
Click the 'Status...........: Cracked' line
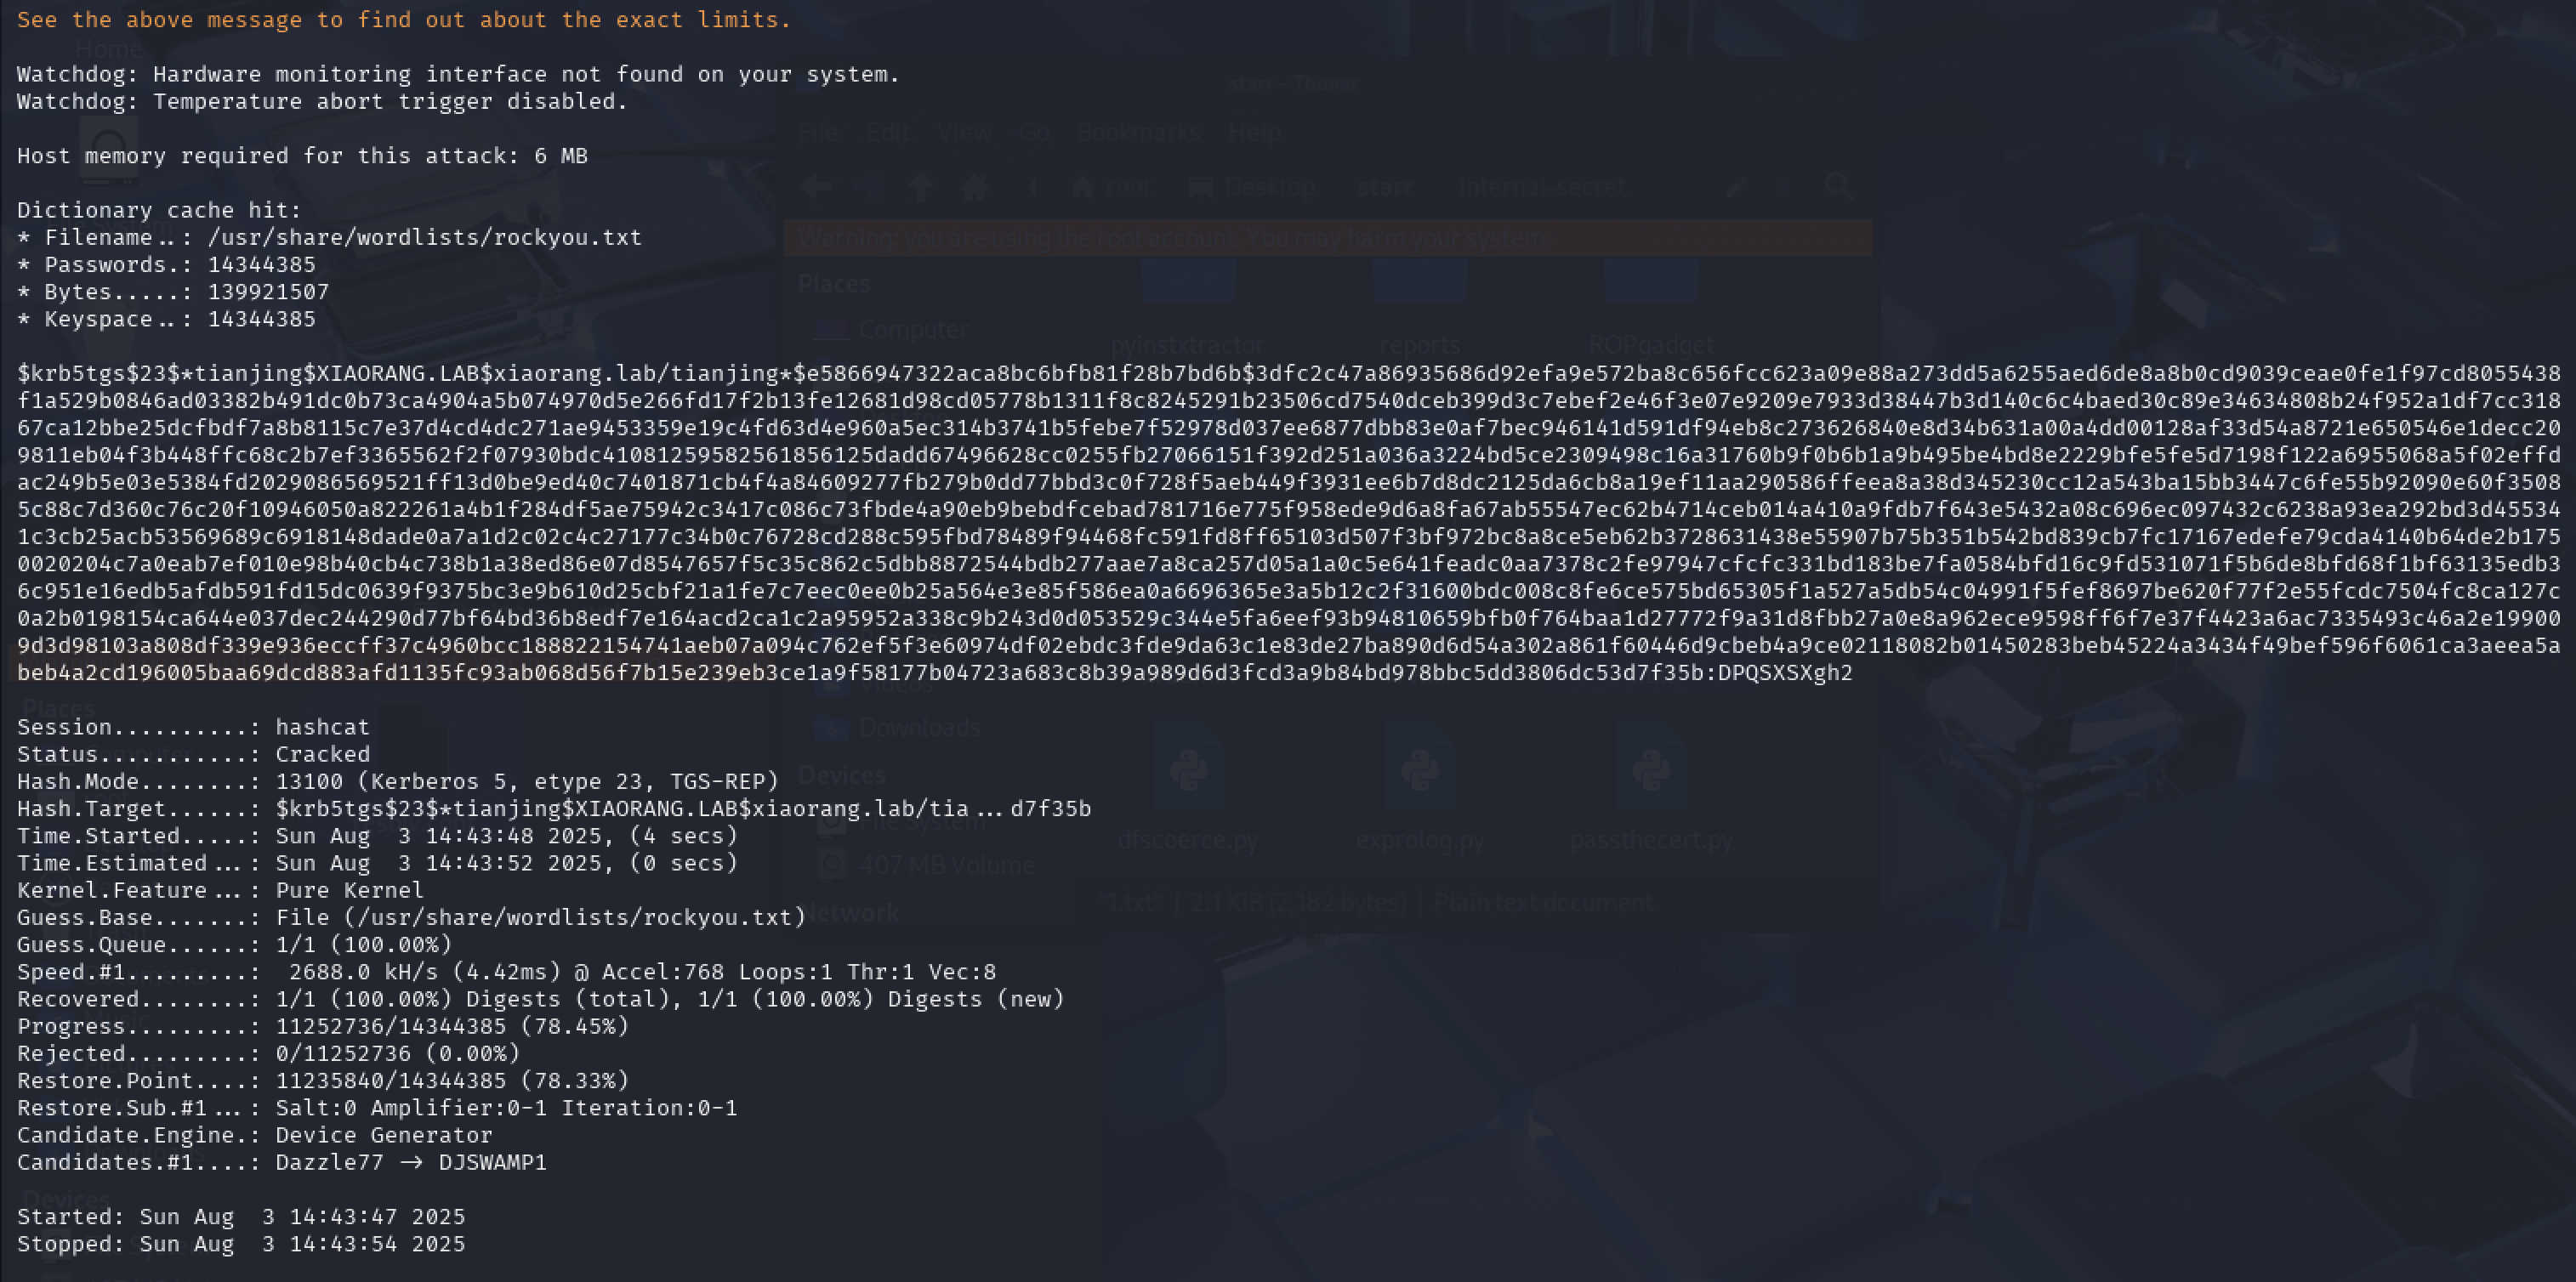193,754
